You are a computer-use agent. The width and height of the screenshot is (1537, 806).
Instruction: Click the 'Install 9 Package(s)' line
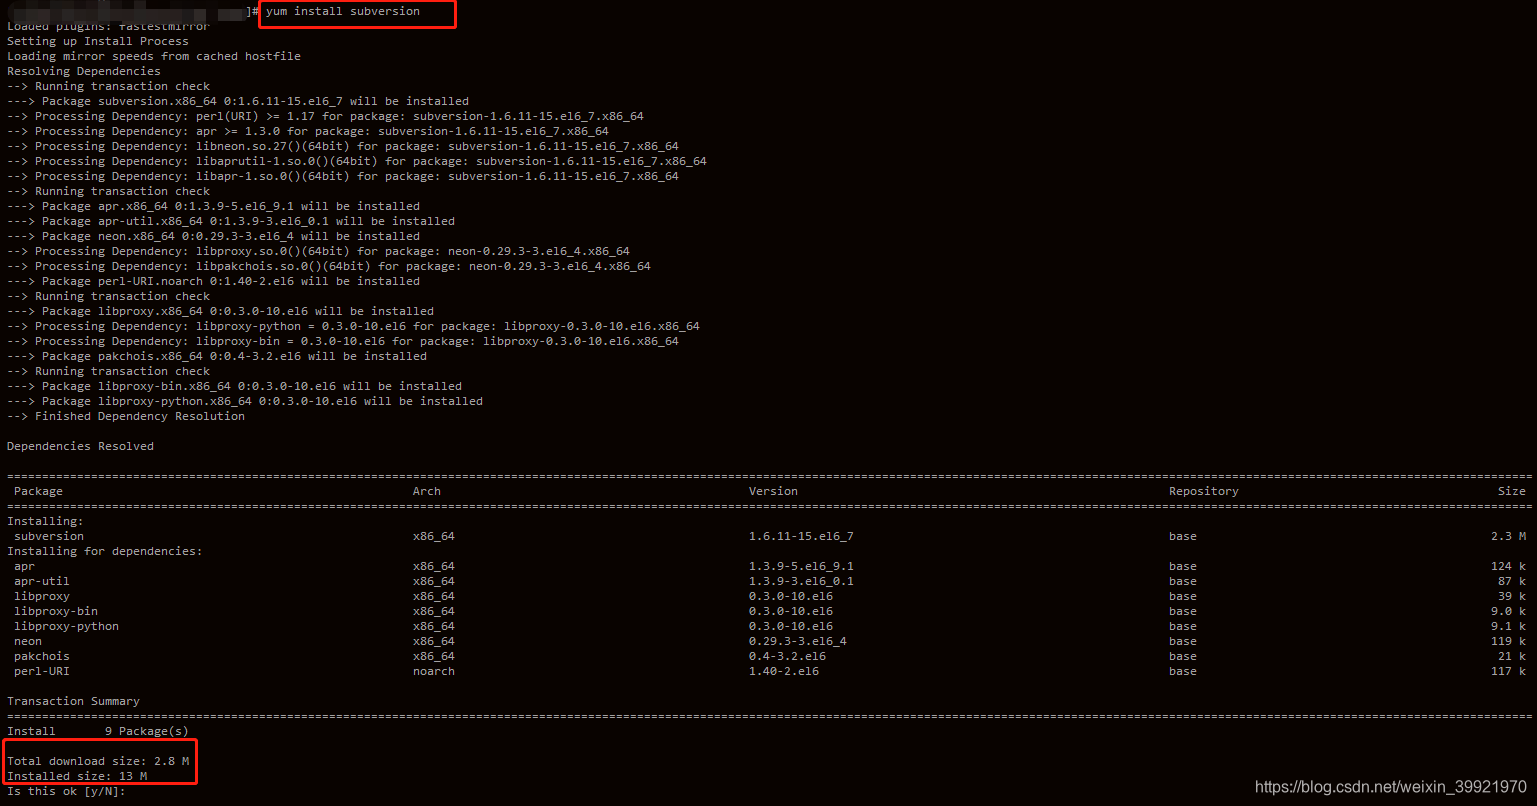98,731
